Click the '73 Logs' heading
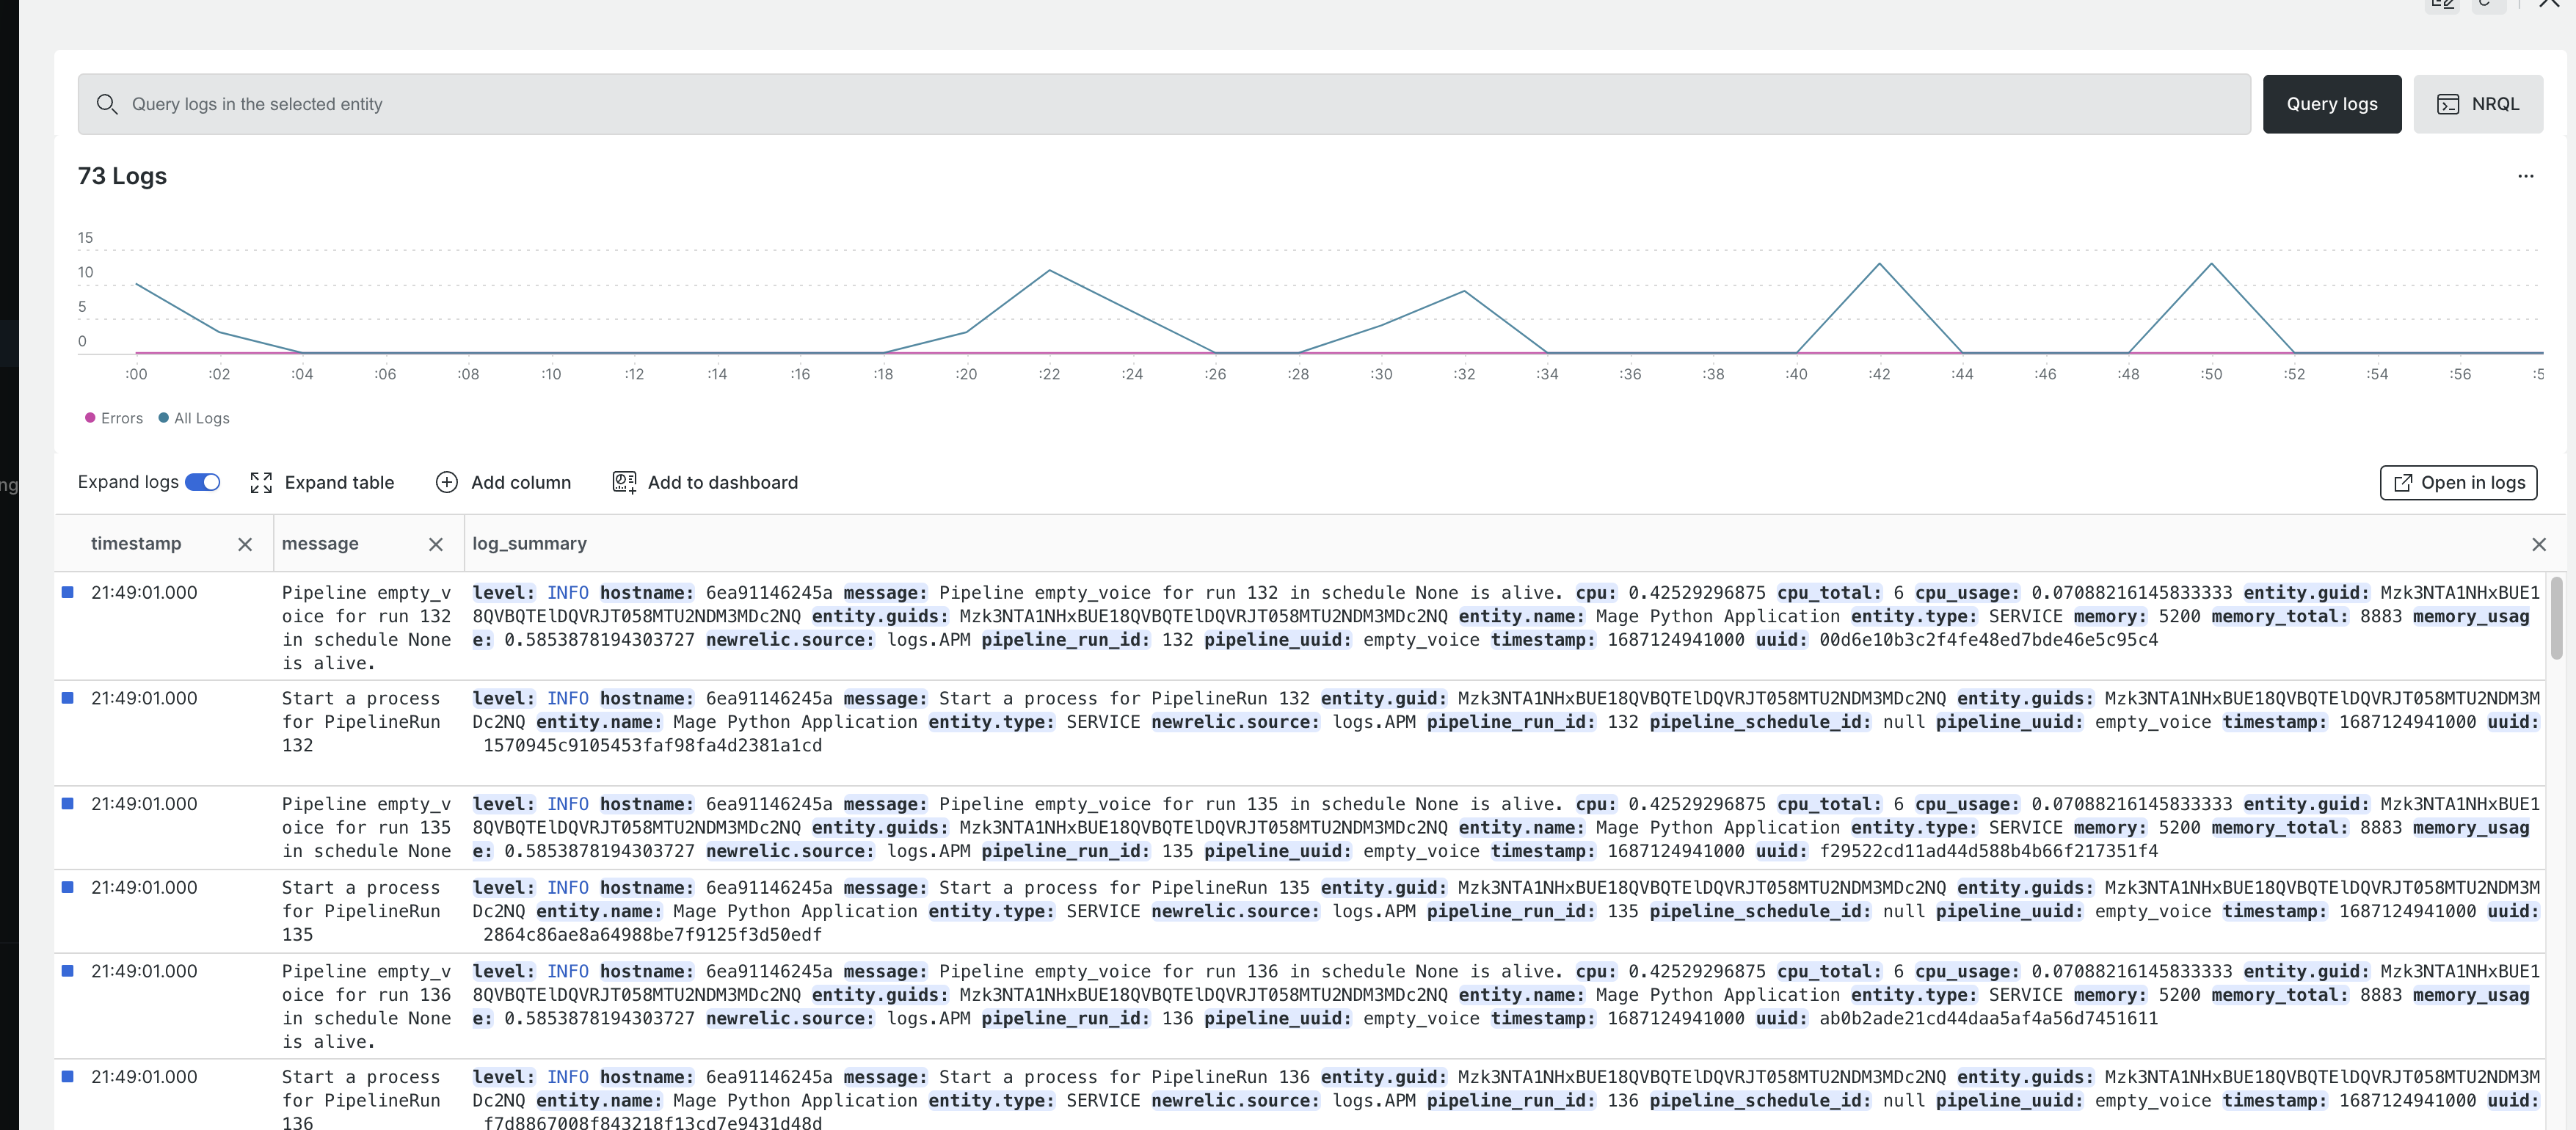2576x1130 pixels. pos(122,176)
